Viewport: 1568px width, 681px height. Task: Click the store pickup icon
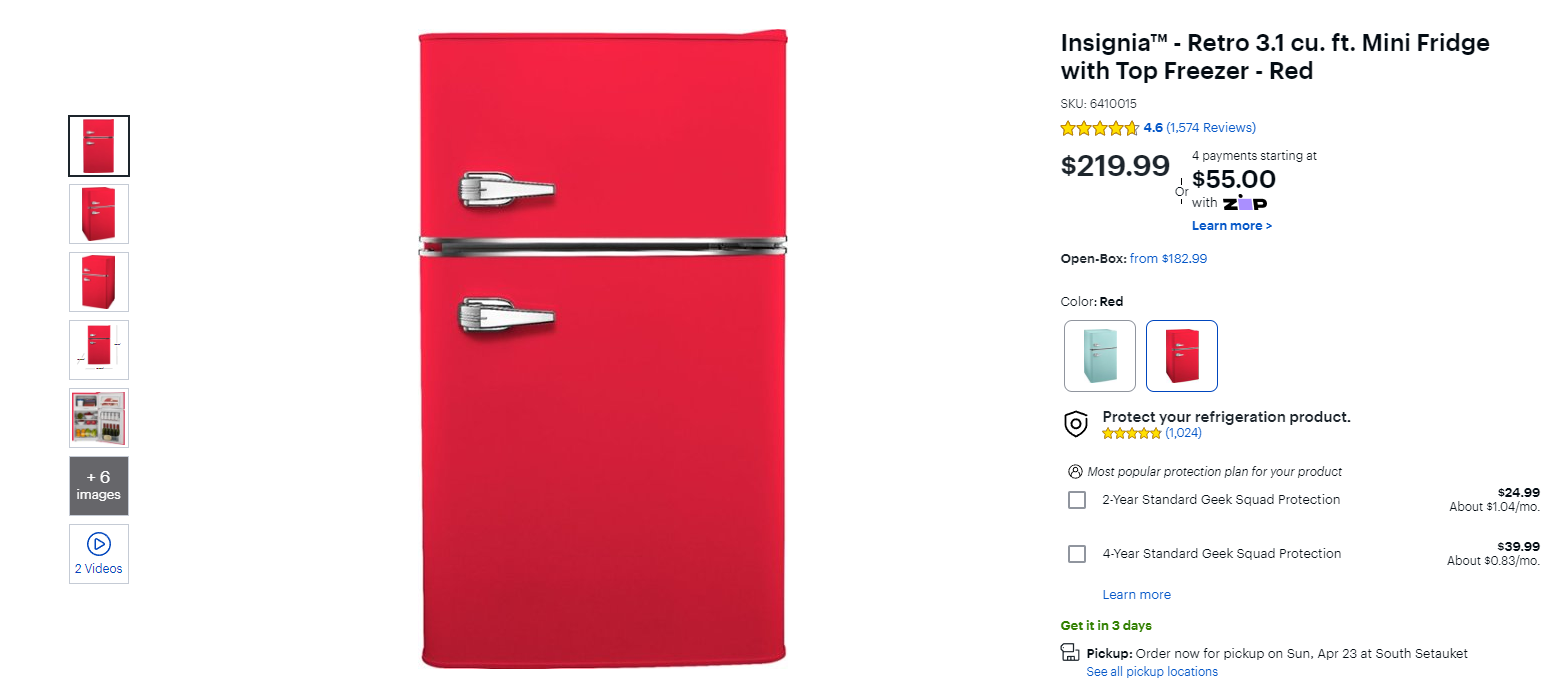[1070, 653]
